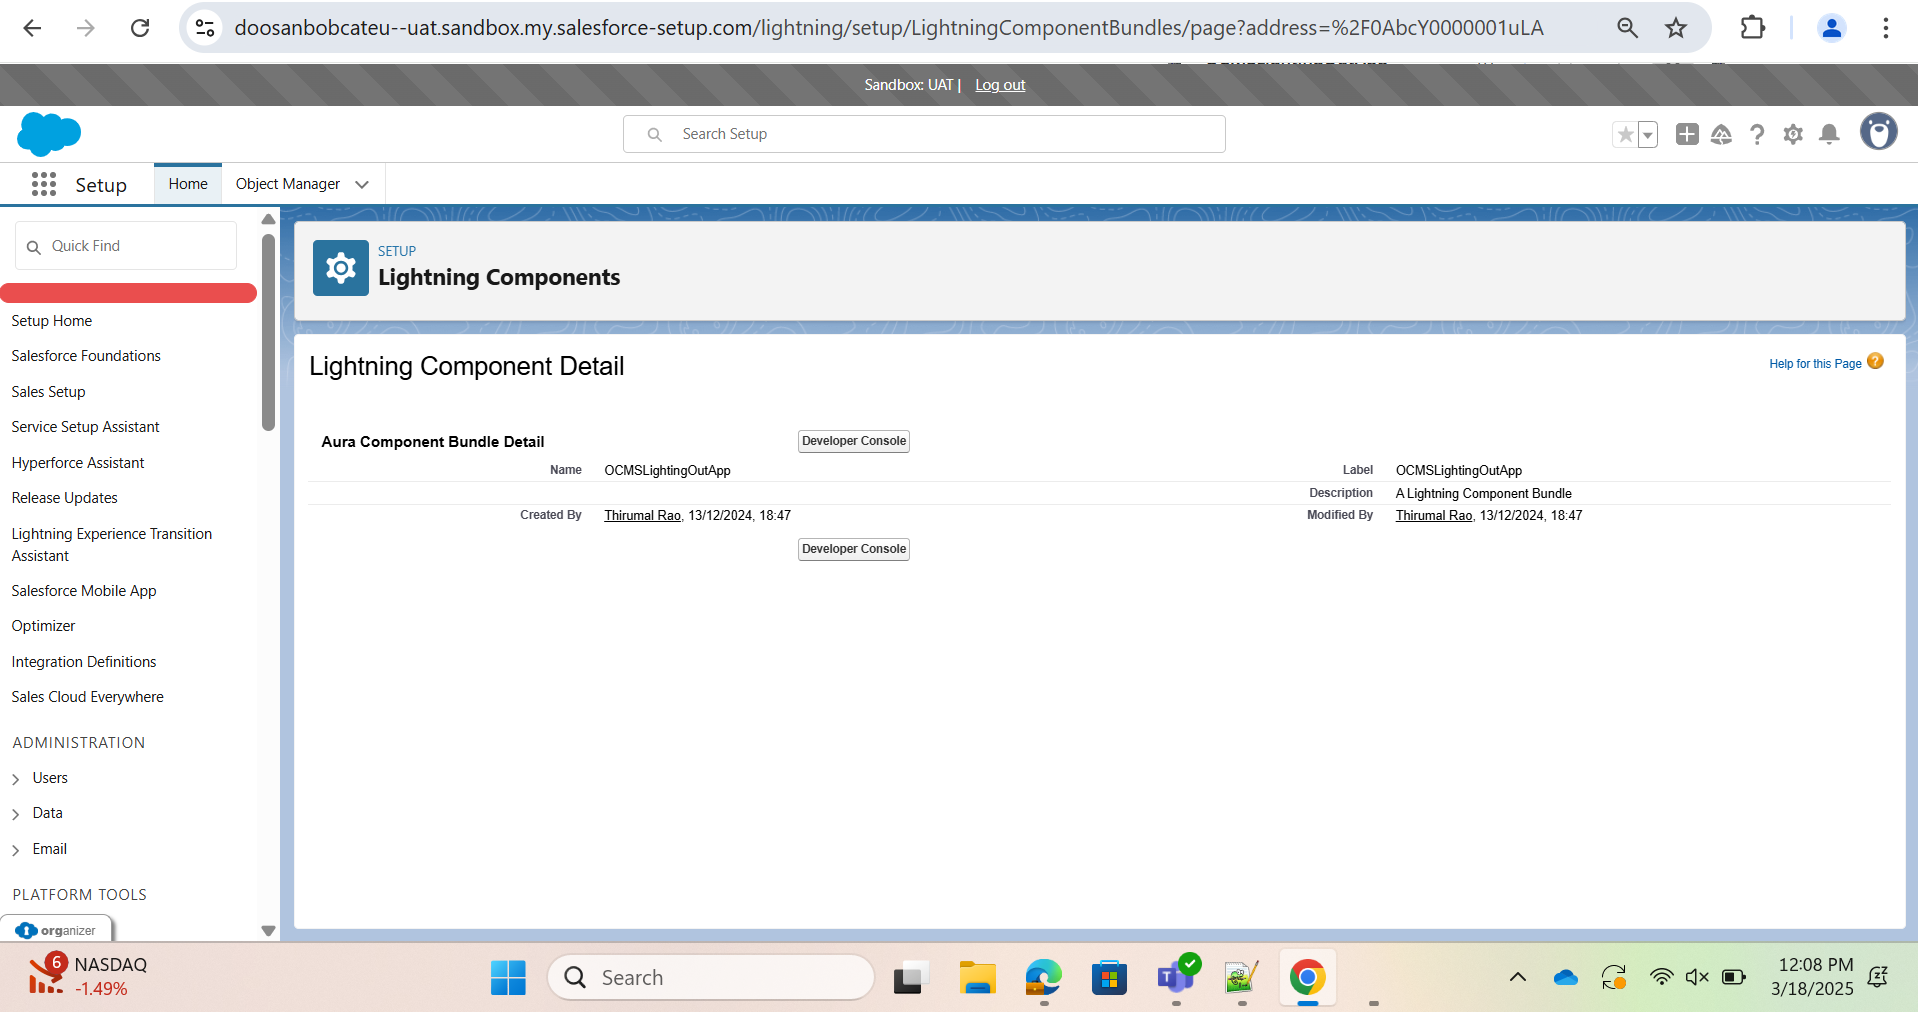
Task: Switch to the Home tab
Action: 188,184
